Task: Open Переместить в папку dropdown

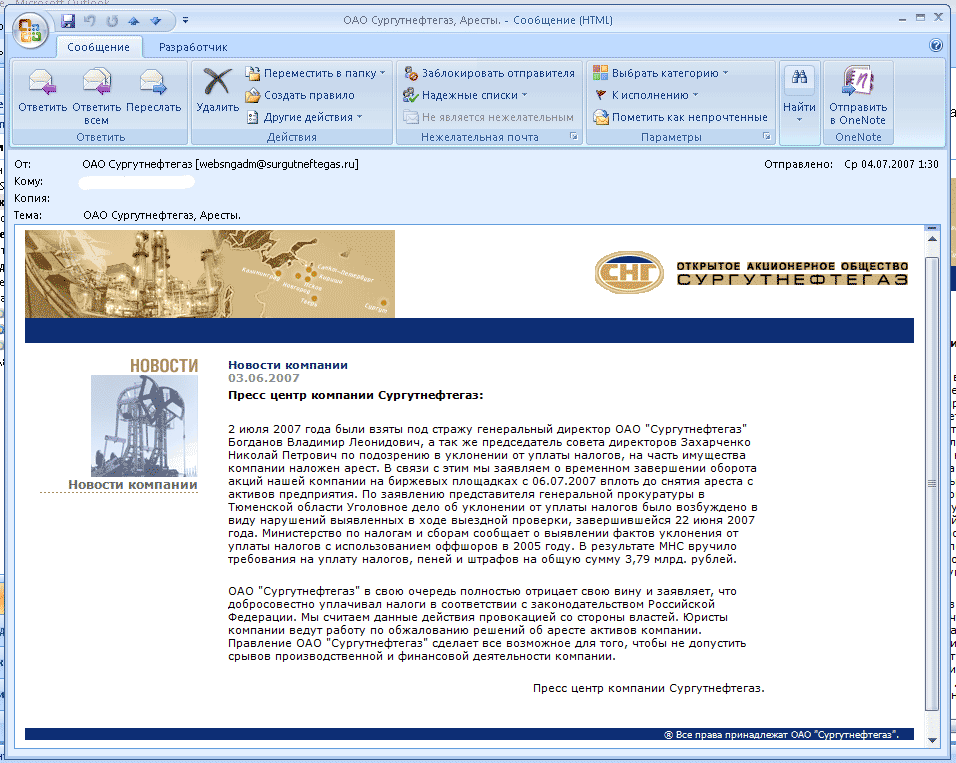Action: point(315,73)
